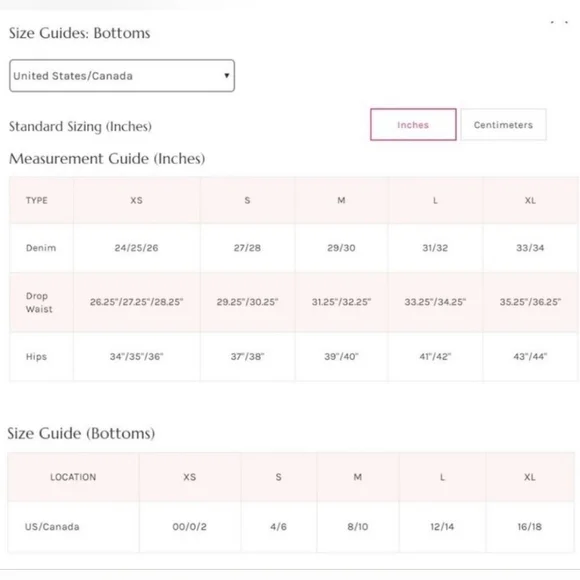The width and height of the screenshot is (580, 580).
Task: Click the Hips 37"/38" cell
Action: click(247, 357)
